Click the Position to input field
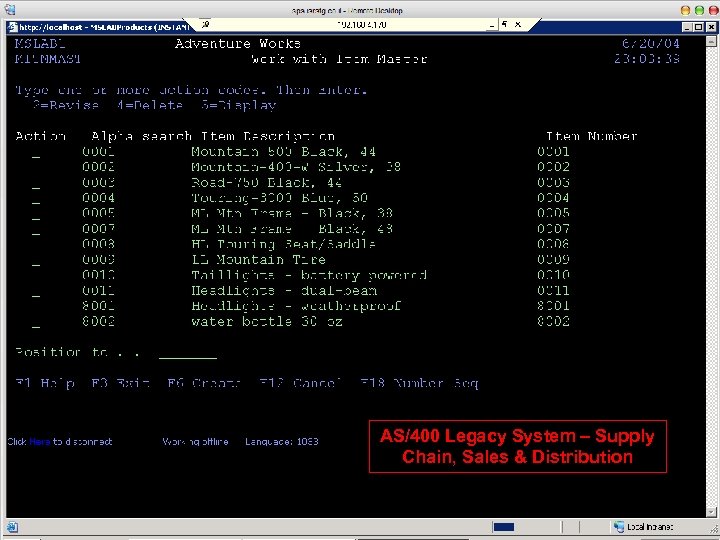Image resolution: width=720 pixels, height=540 pixels. click(188, 354)
